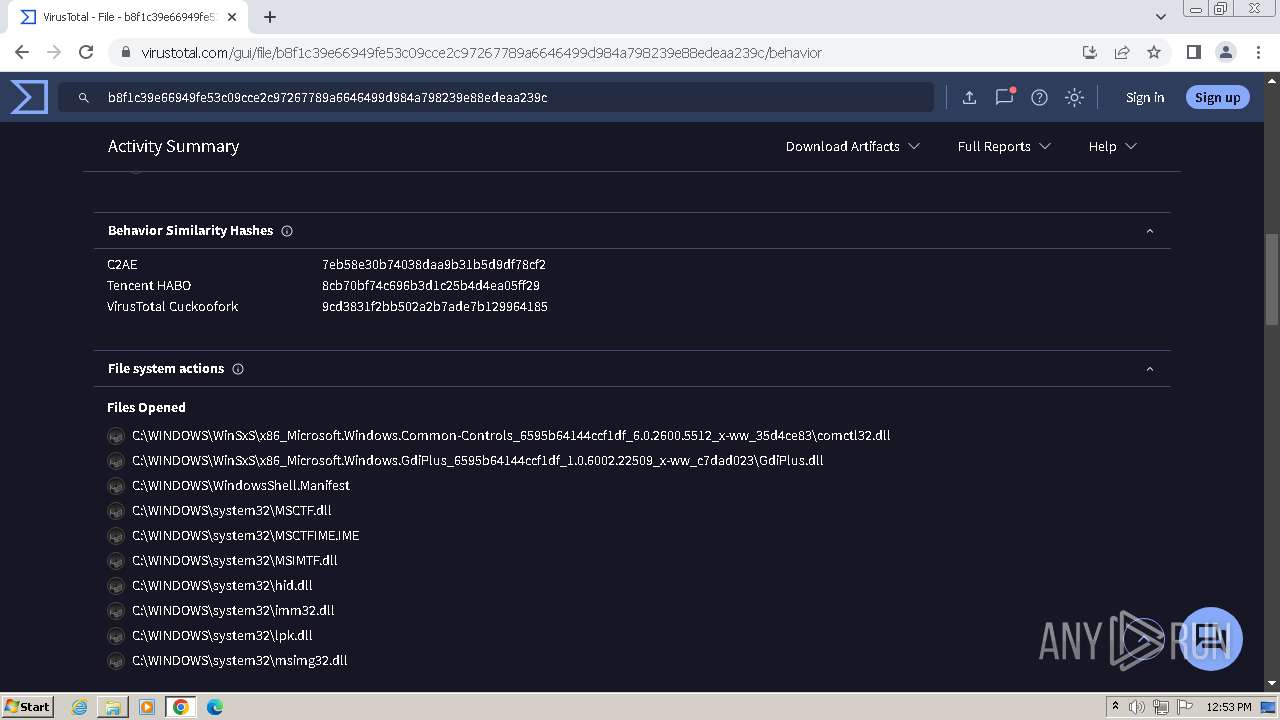Open the Chrome menu three dots
The image size is (1280, 720).
[1257, 52]
